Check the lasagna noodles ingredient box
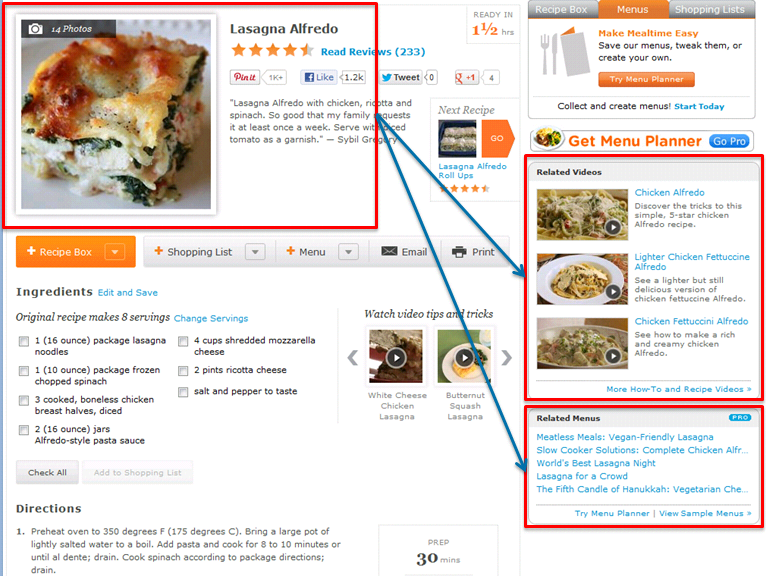The height and width of the screenshot is (576, 766). (x=23, y=341)
